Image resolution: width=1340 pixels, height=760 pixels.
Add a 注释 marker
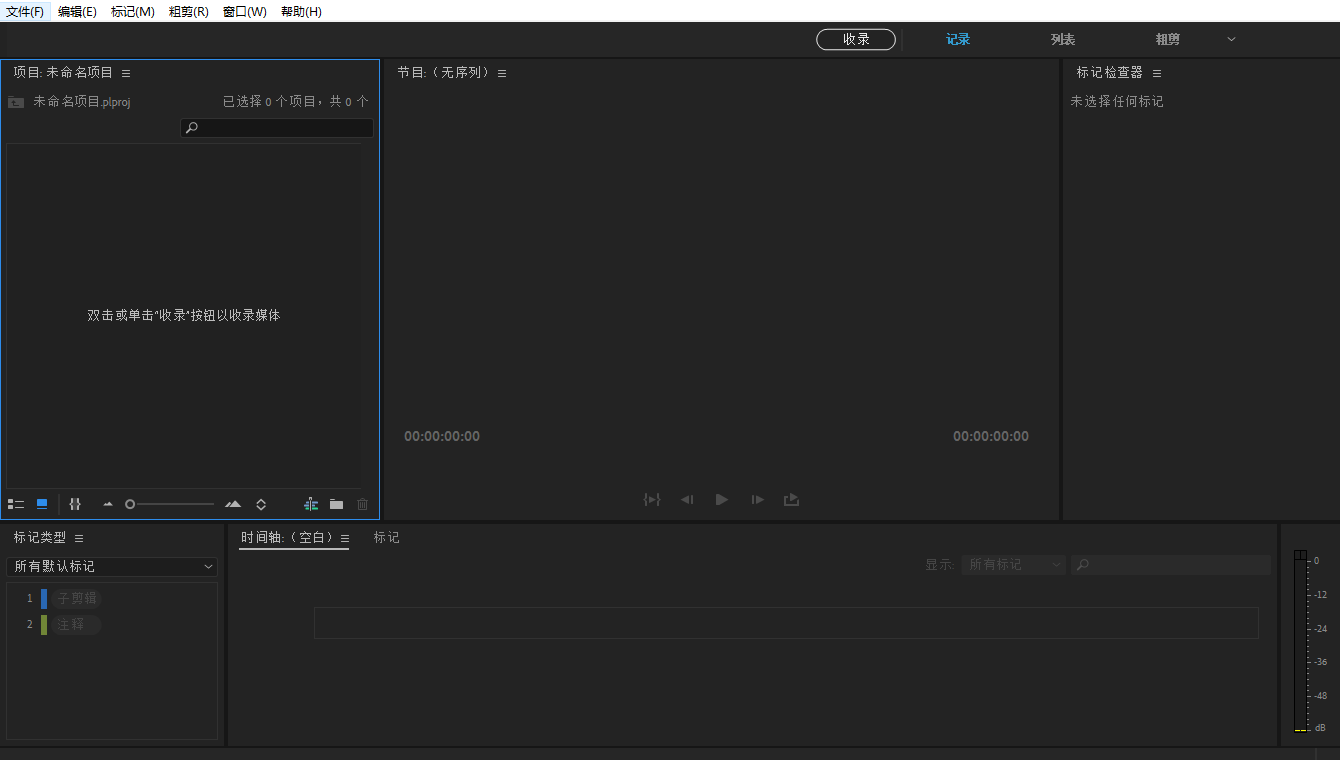[77, 625]
